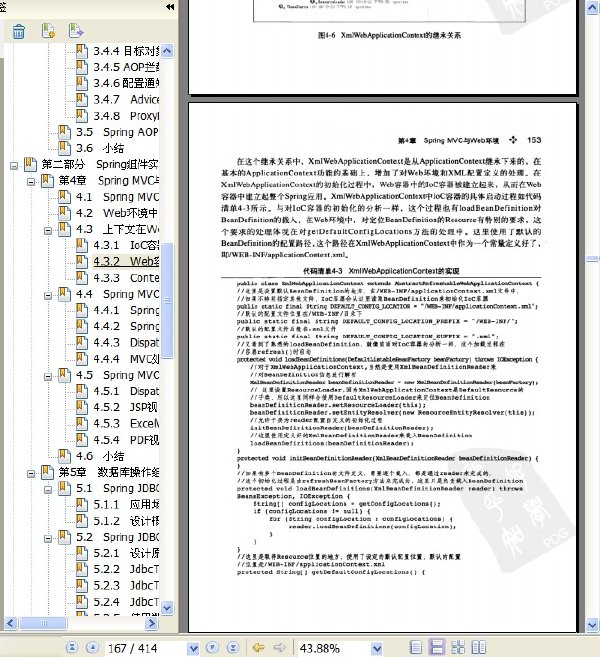Open bookmark 4.5.1 Dispatcher
This screenshot has height=657, width=600.
(126, 391)
